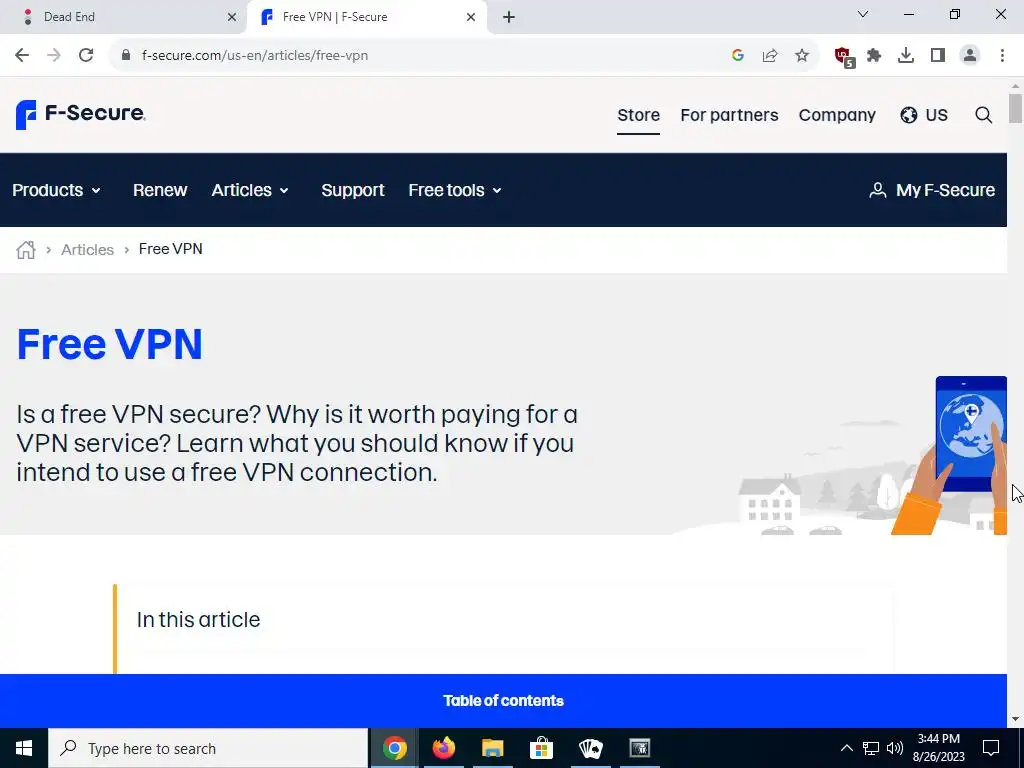Open the tab search chevron

[x=863, y=14]
